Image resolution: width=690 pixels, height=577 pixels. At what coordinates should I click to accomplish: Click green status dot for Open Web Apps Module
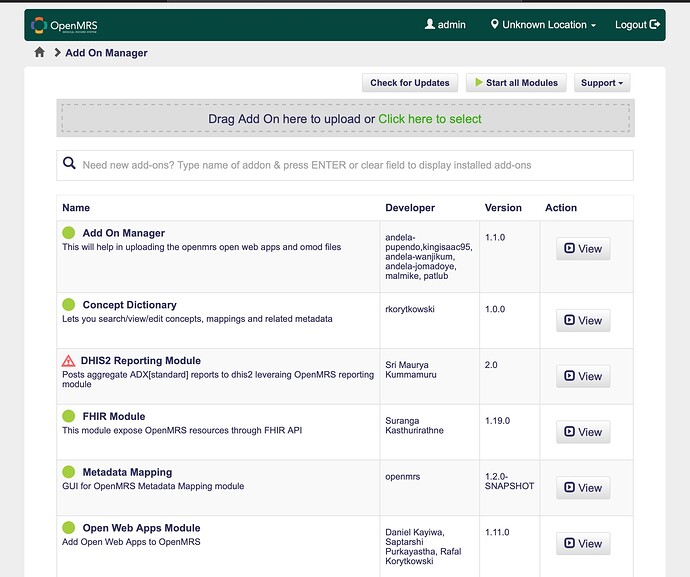[69, 528]
